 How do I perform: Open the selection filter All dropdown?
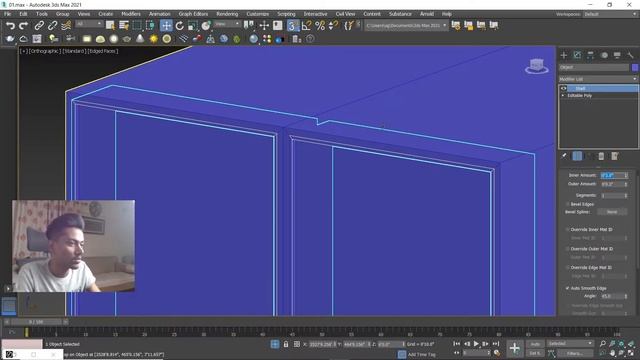[x=89, y=24]
